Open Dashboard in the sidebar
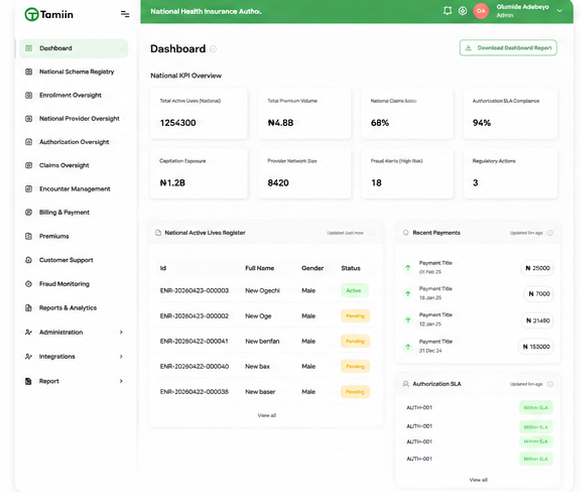This screenshot has width=581, height=492. (x=73, y=48)
